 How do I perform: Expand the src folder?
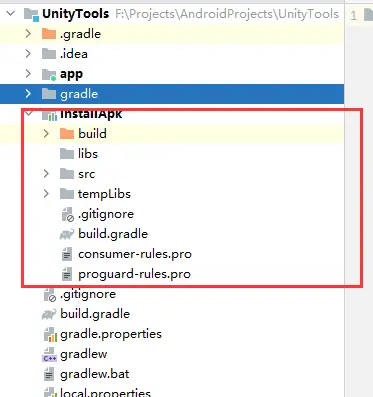(46, 174)
